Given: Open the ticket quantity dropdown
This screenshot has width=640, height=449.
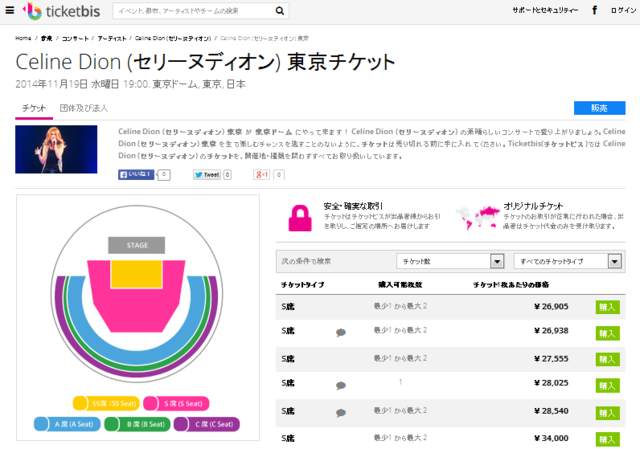Looking at the screenshot, I should (x=450, y=261).
